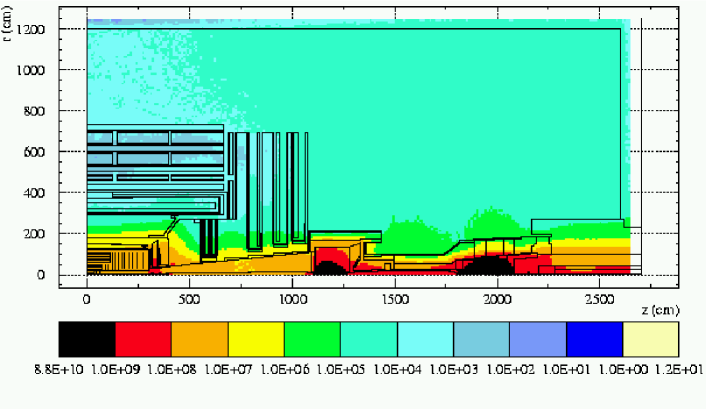Click the z (cm) axis title

click(661, 310)
